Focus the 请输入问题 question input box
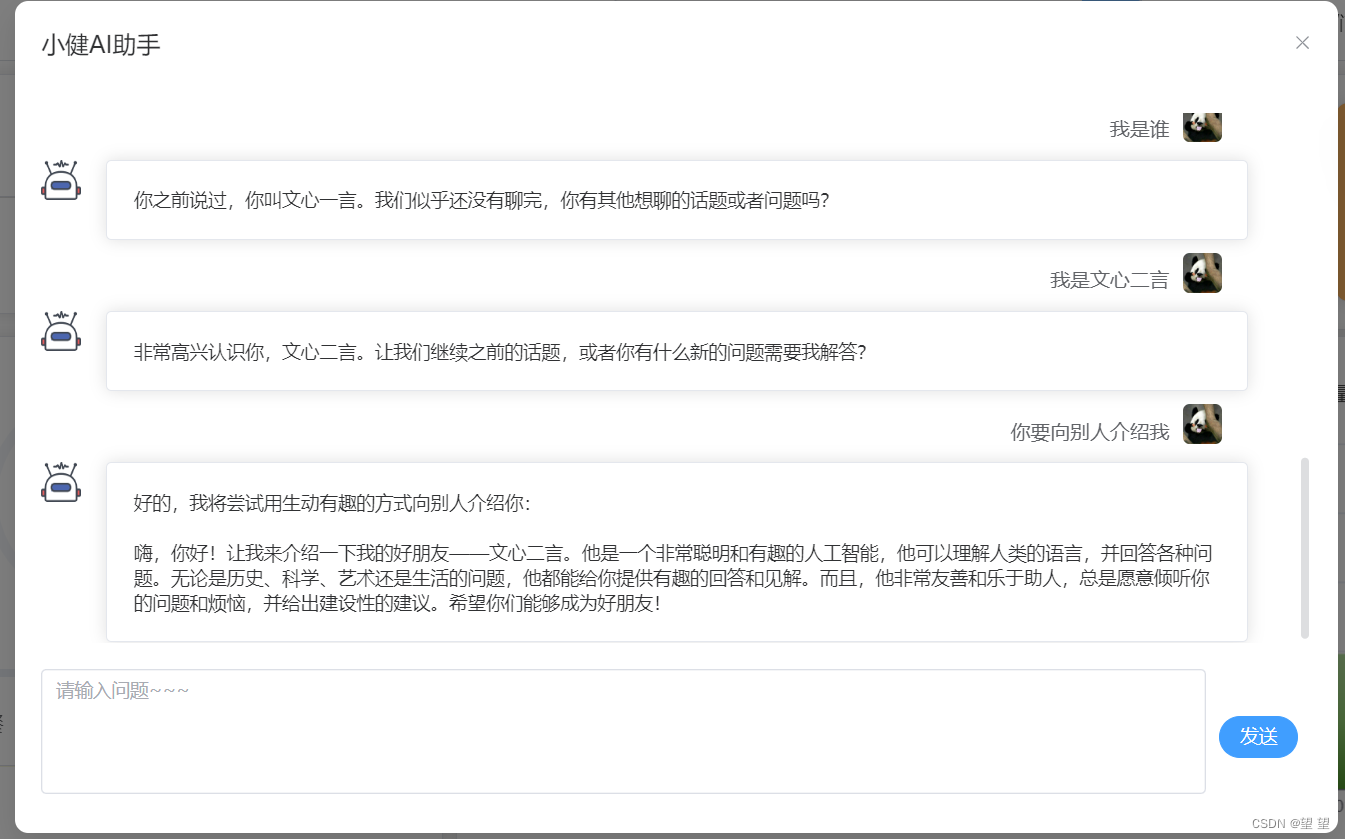The image size is (1345, 839). click(623, 731)
